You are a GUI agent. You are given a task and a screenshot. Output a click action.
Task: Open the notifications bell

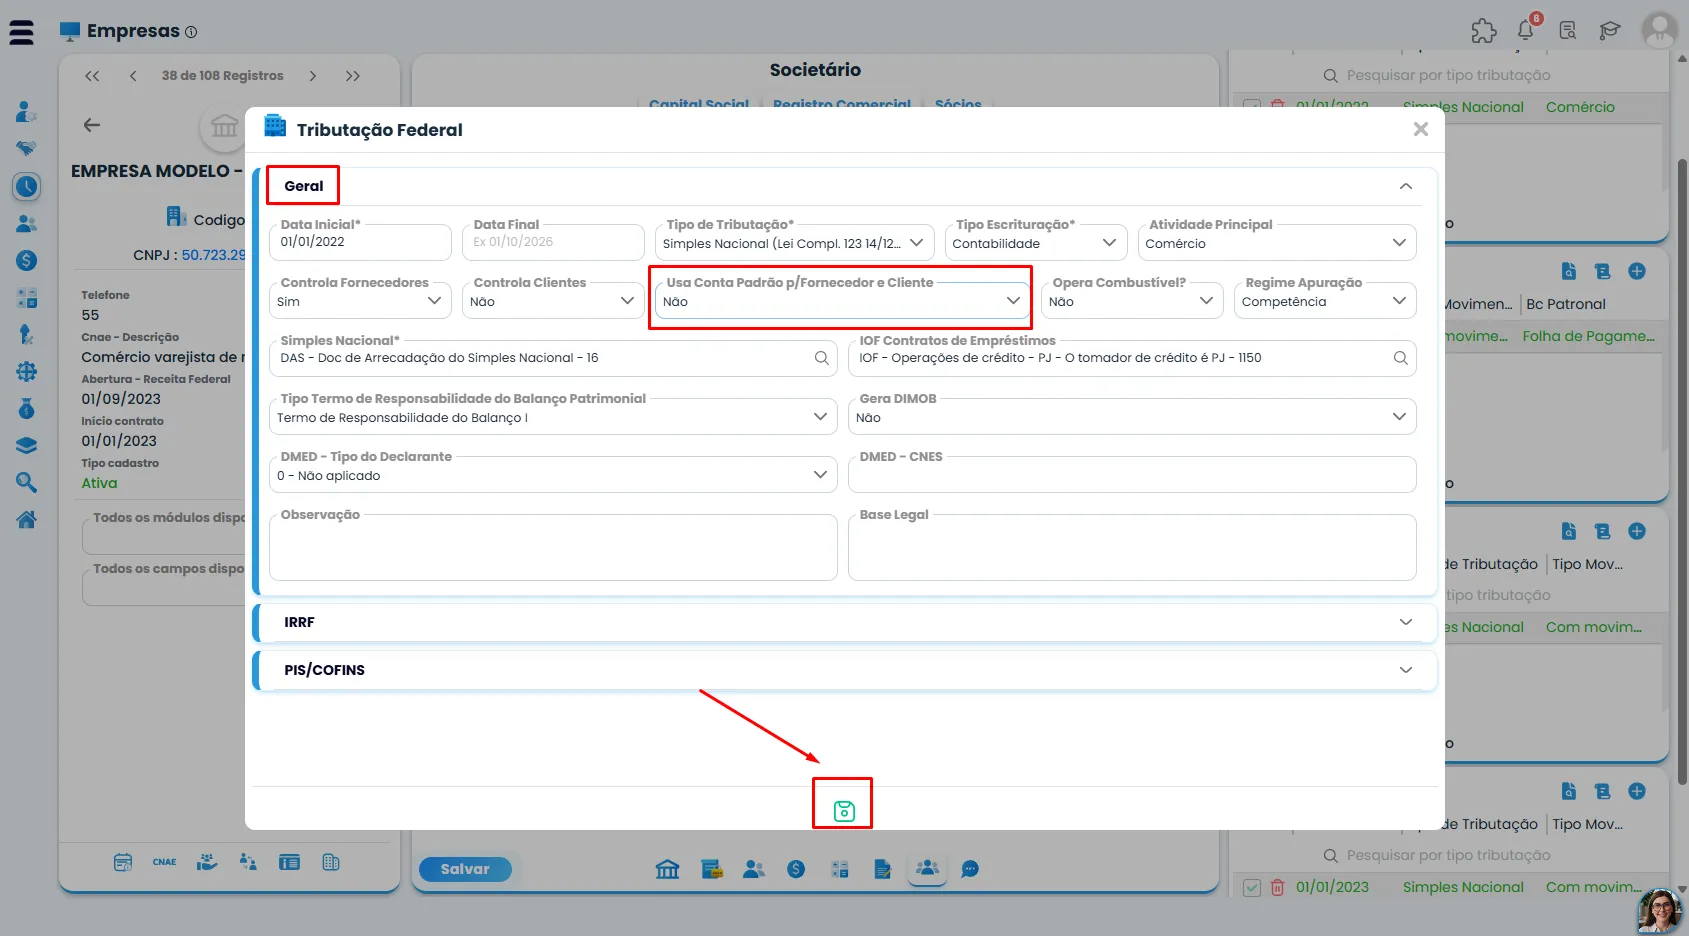1525,30
